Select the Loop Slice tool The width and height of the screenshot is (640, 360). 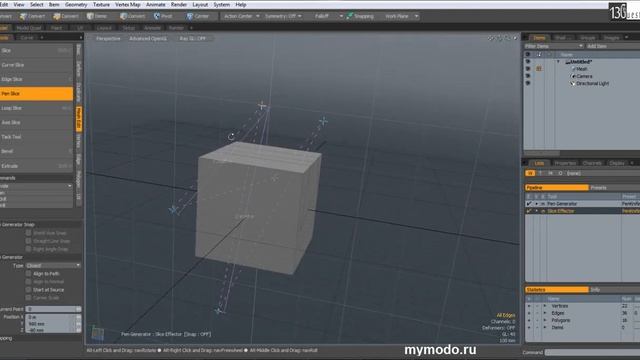36,108
